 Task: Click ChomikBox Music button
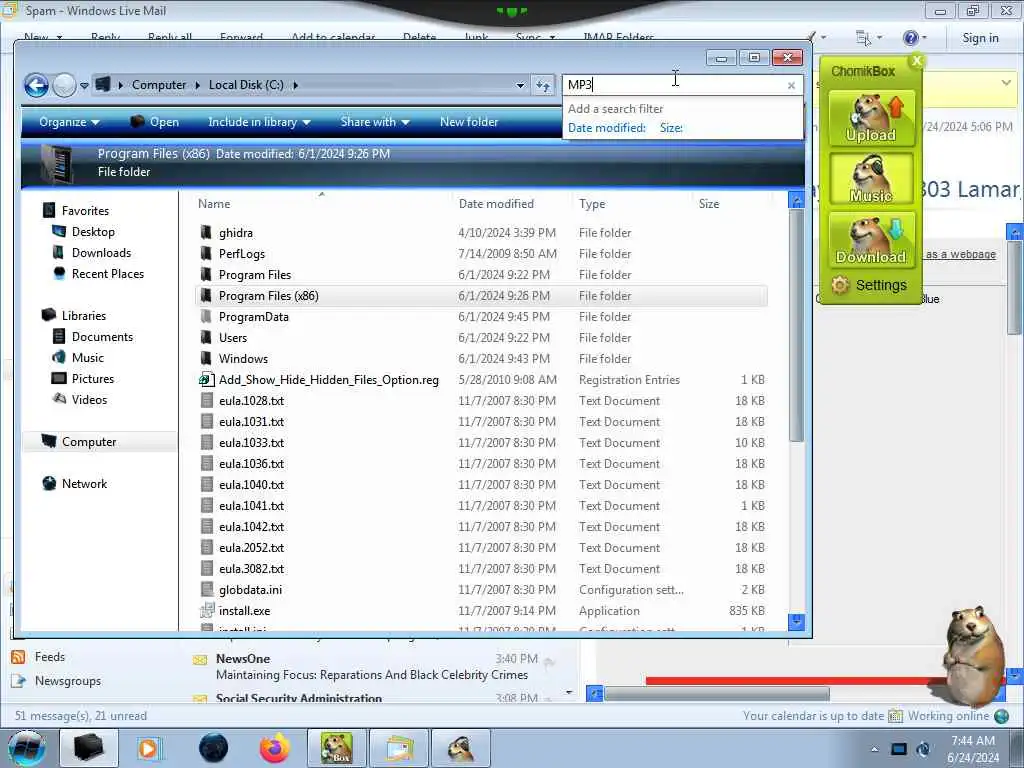click(871, 179)
